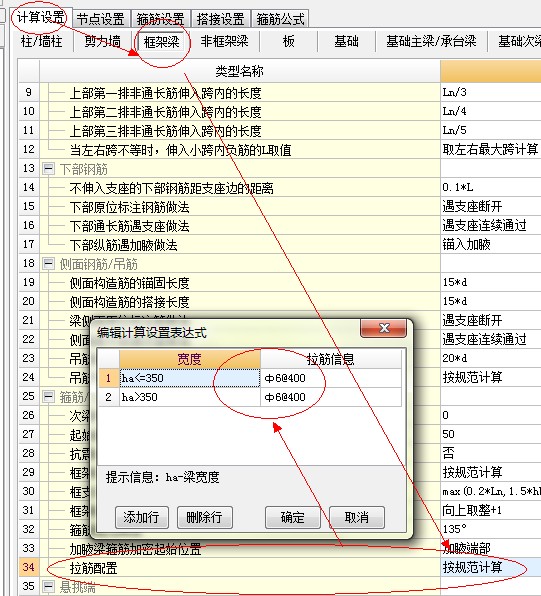Screen dimensions: 541x596
Task: Click the Ln/4 value cell
Action: click(491, 111)
